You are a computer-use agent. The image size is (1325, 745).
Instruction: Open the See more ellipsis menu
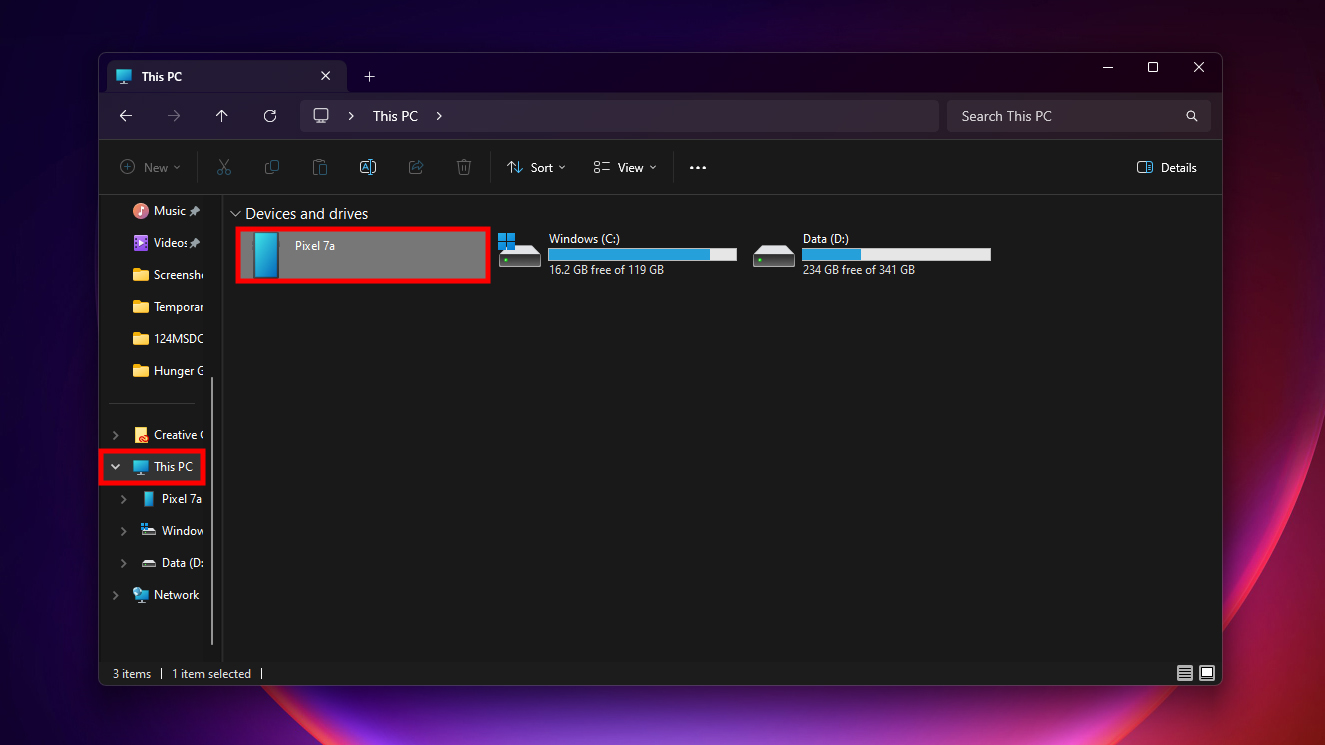(698, 168)
